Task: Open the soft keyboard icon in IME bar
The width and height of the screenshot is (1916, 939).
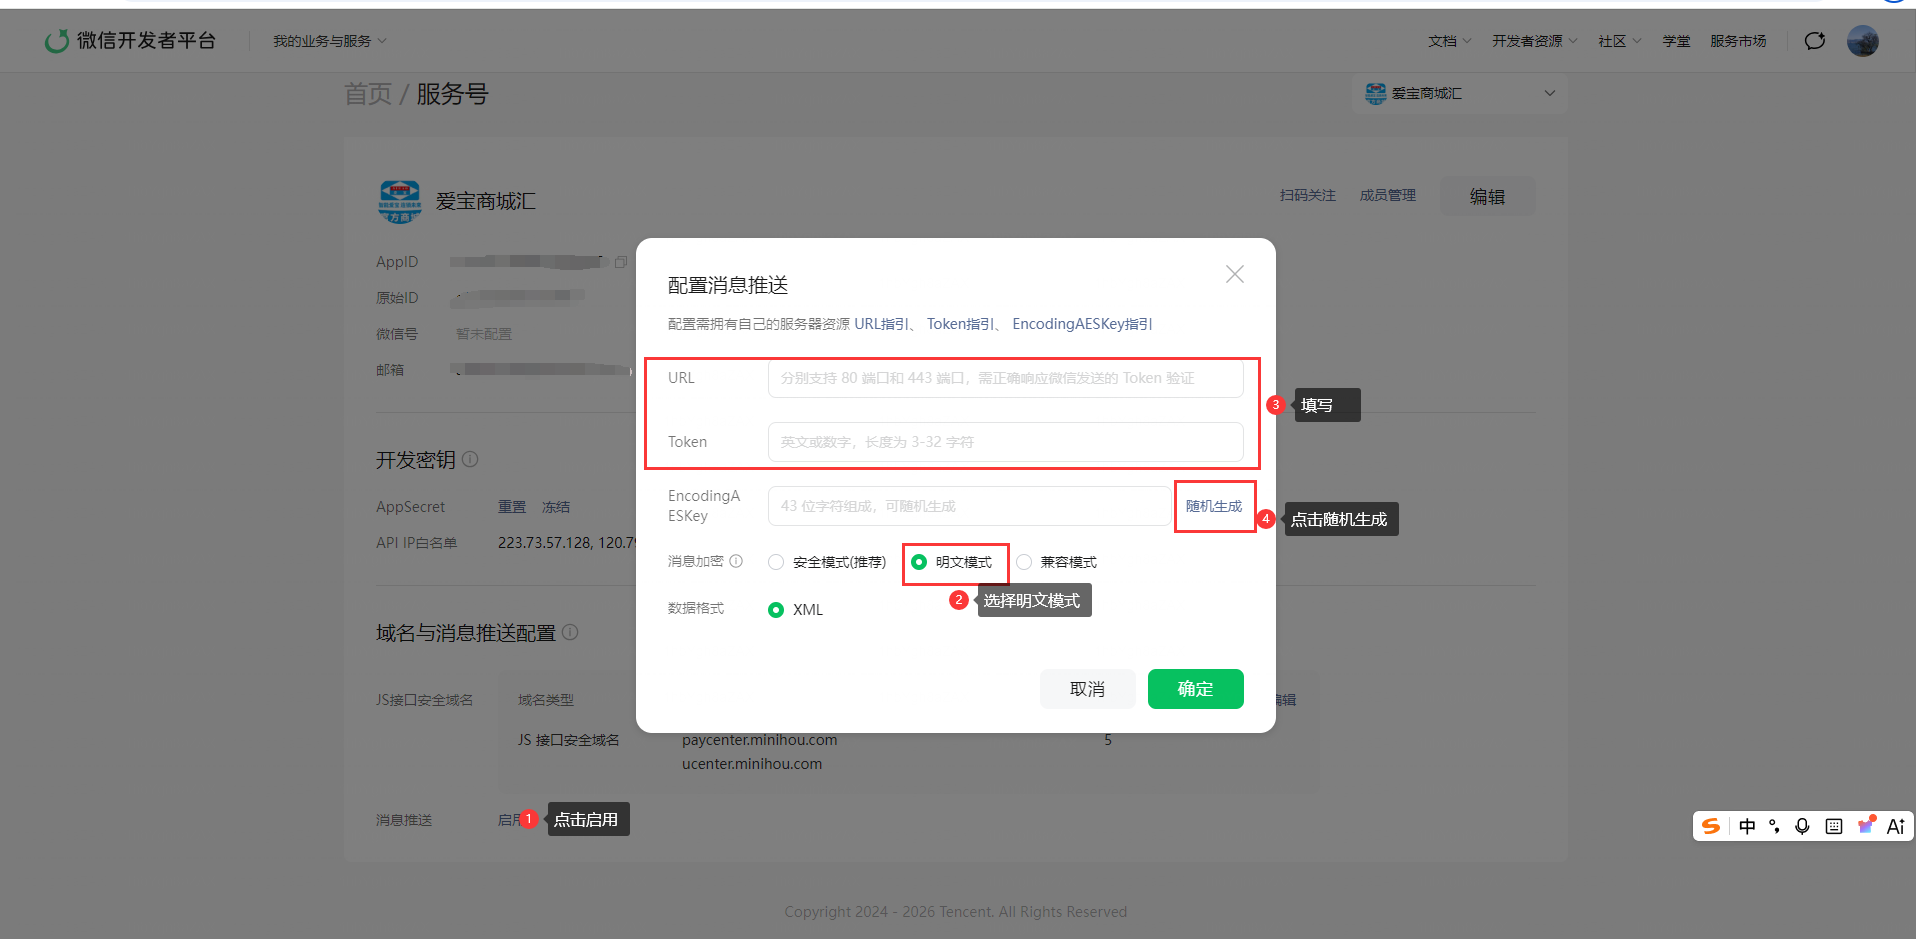Action: point(1833,826)
